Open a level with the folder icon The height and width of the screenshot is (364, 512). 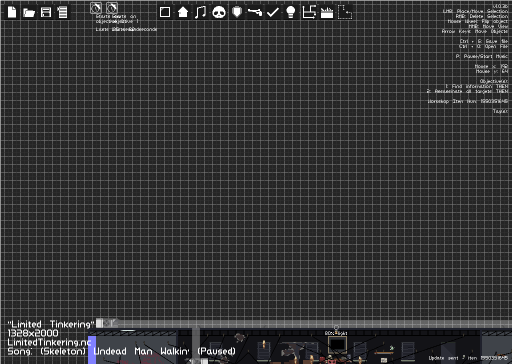pos(29,13)
